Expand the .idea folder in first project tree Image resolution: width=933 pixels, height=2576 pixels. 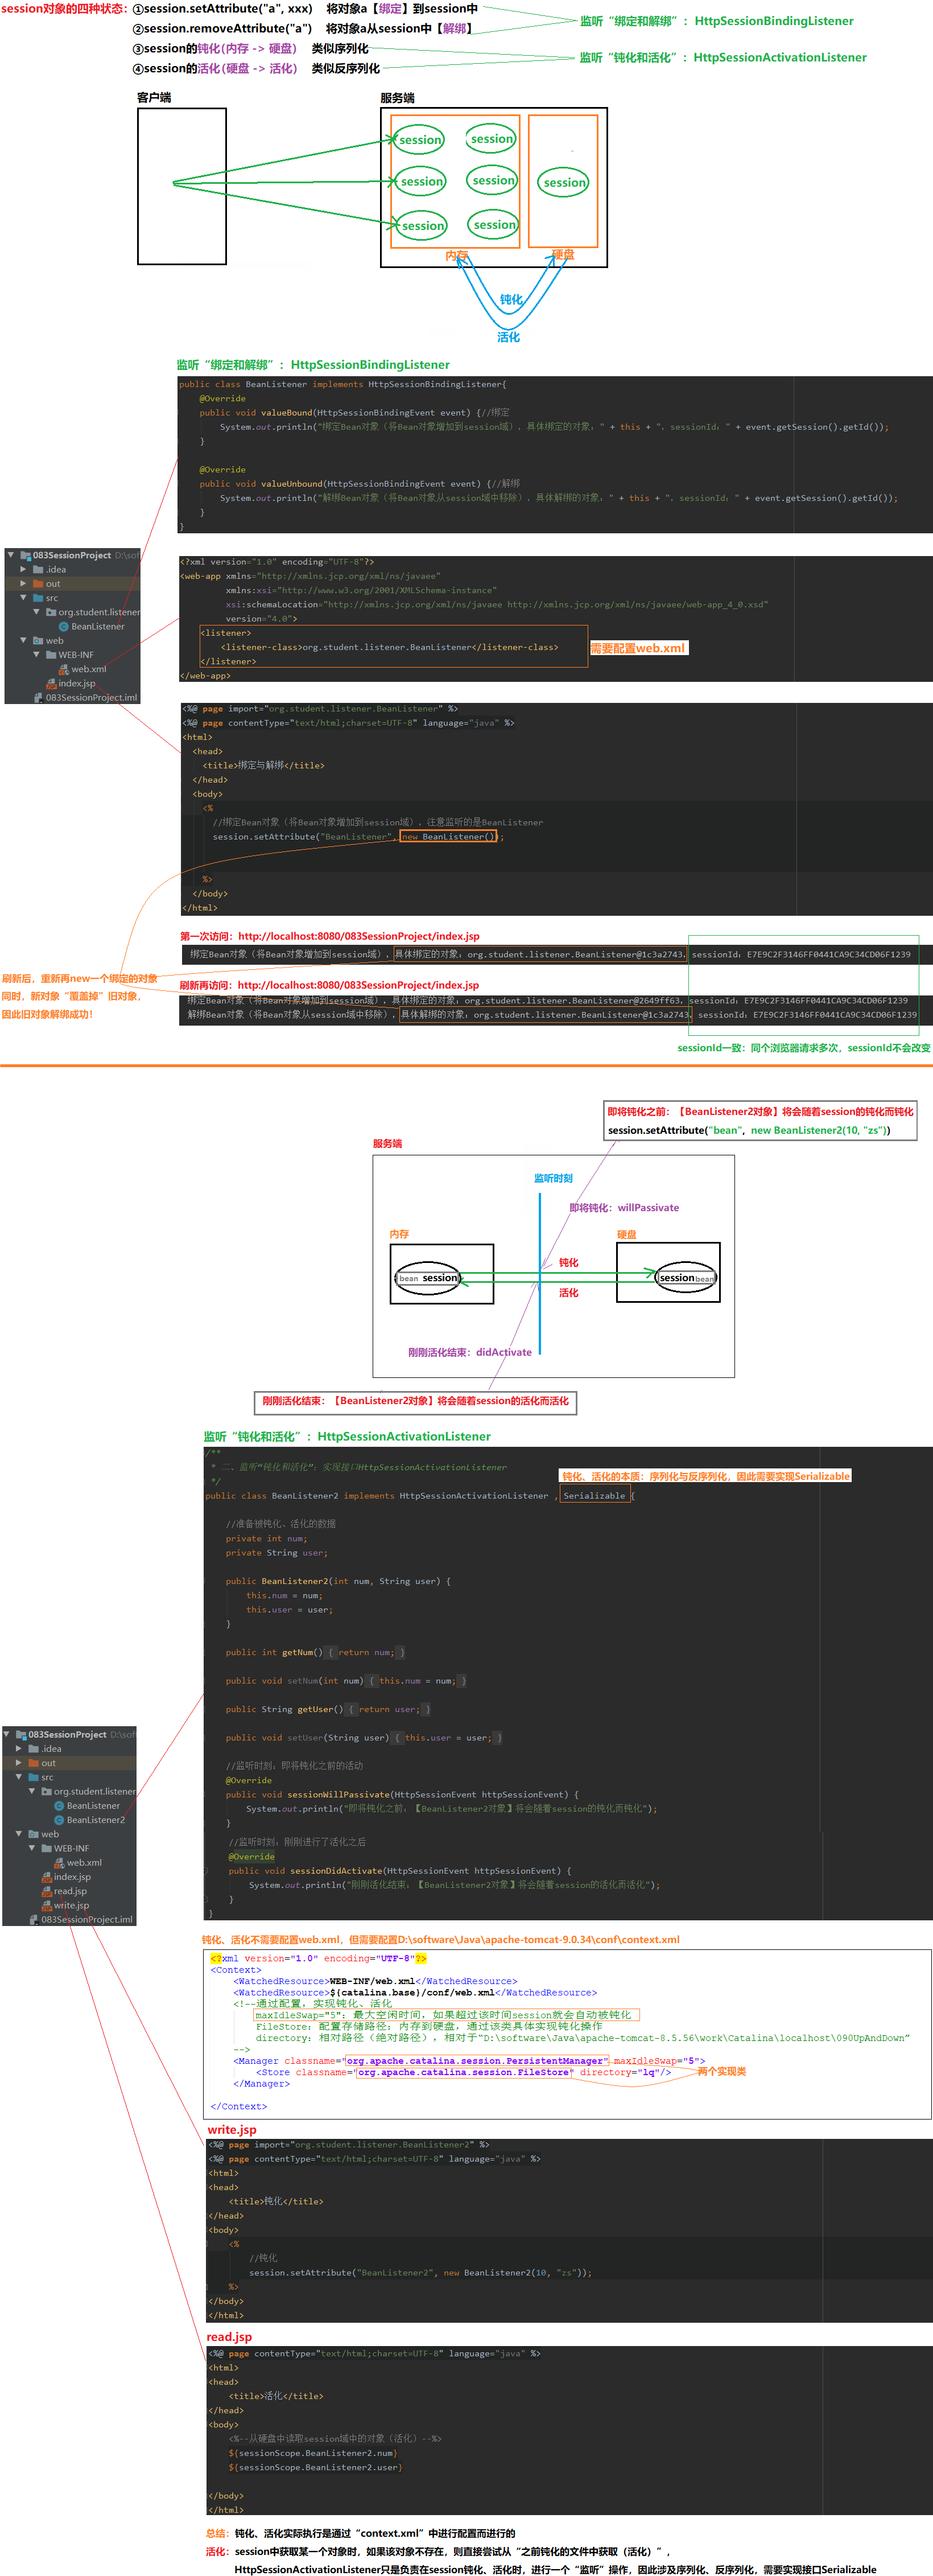[23, 569]
